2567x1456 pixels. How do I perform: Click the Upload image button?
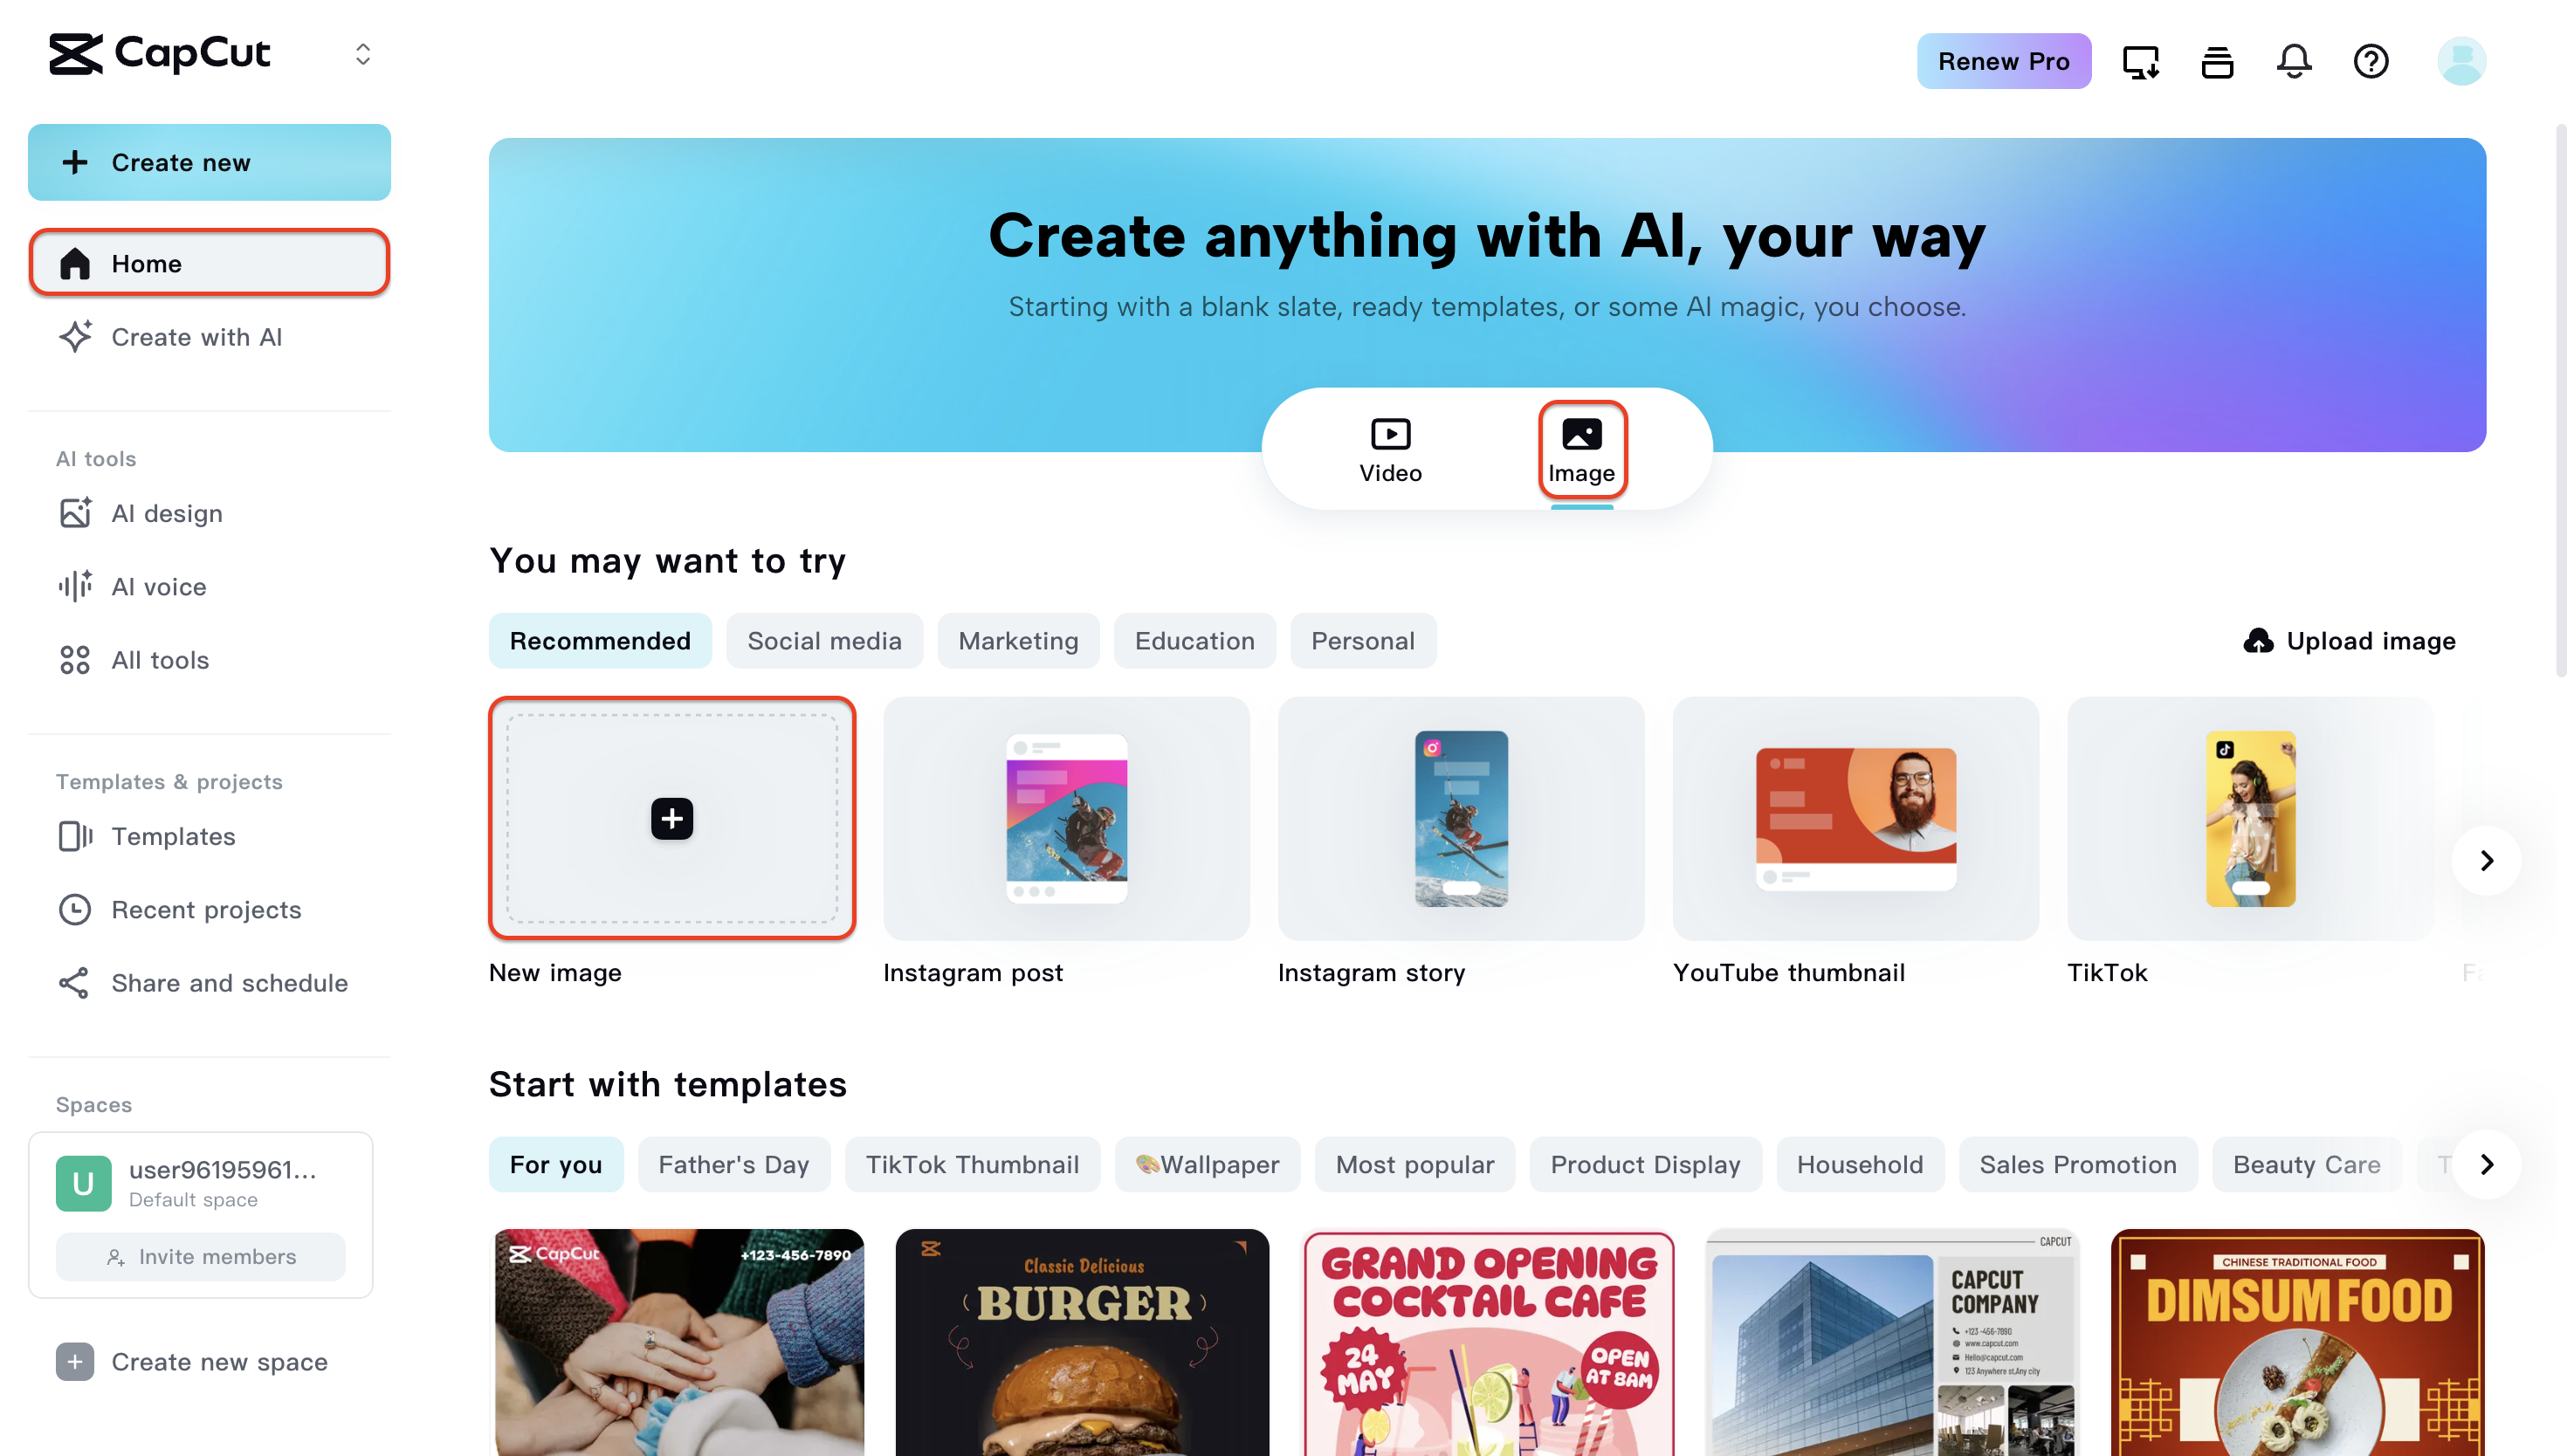pyautogui.click(x=2349, y=640)
